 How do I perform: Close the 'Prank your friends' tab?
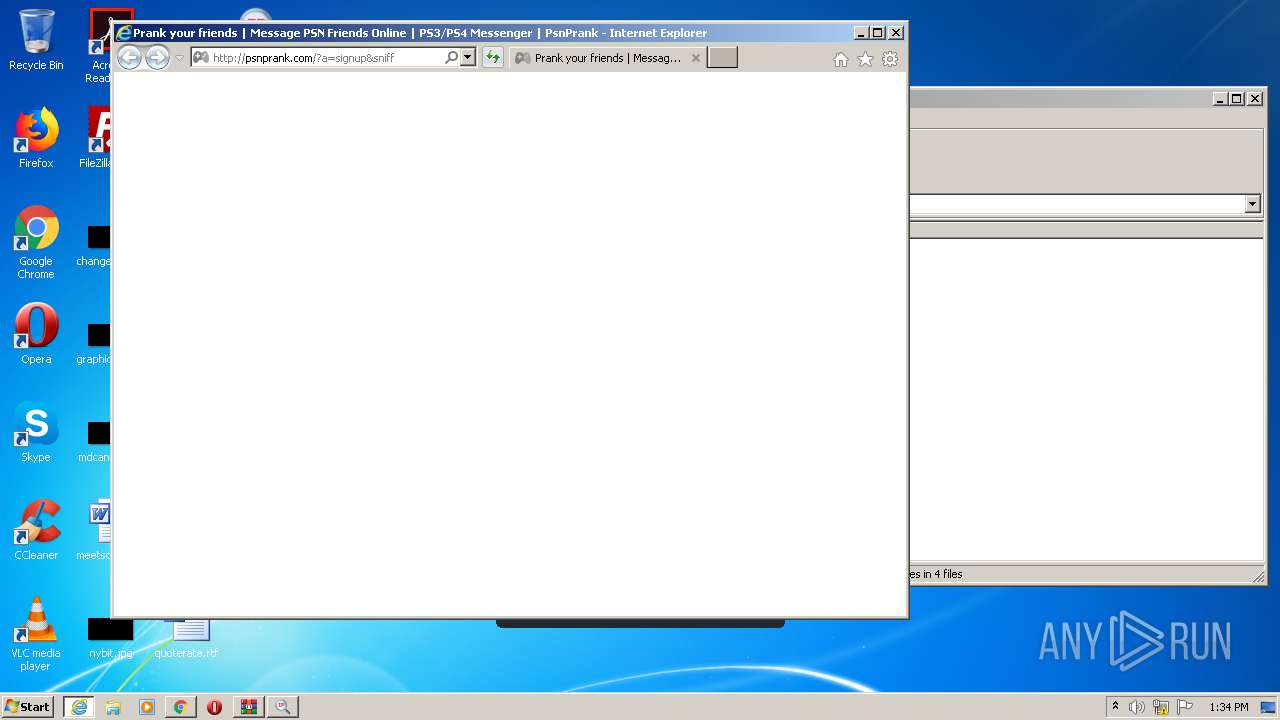point(696,58)
